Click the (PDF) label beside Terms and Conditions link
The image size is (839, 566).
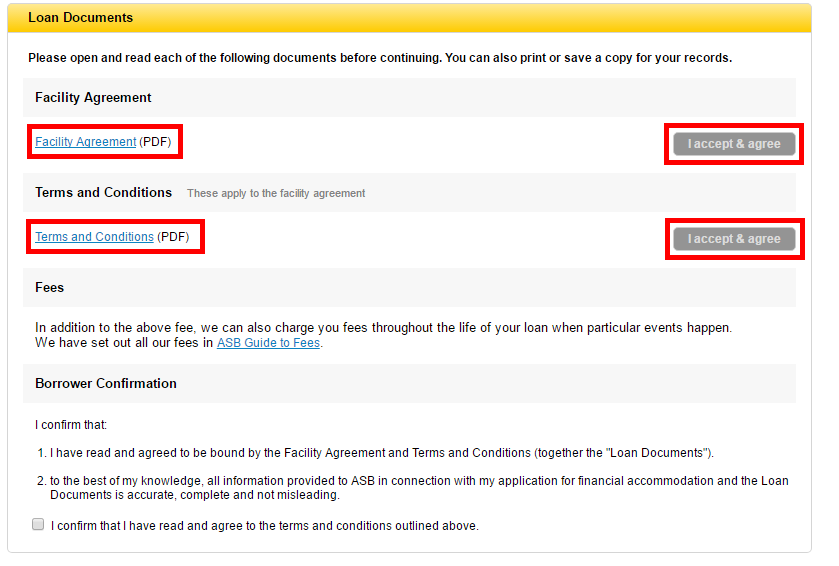pos(173,237)
